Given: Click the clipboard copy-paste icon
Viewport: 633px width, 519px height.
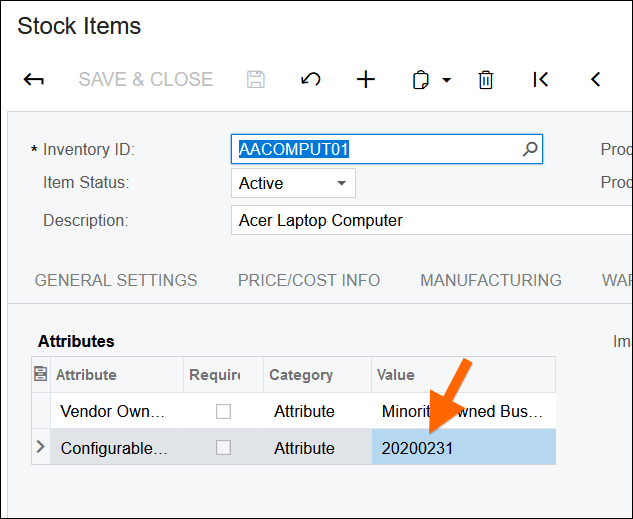Looking at the screenshot, I should point(421,80).
